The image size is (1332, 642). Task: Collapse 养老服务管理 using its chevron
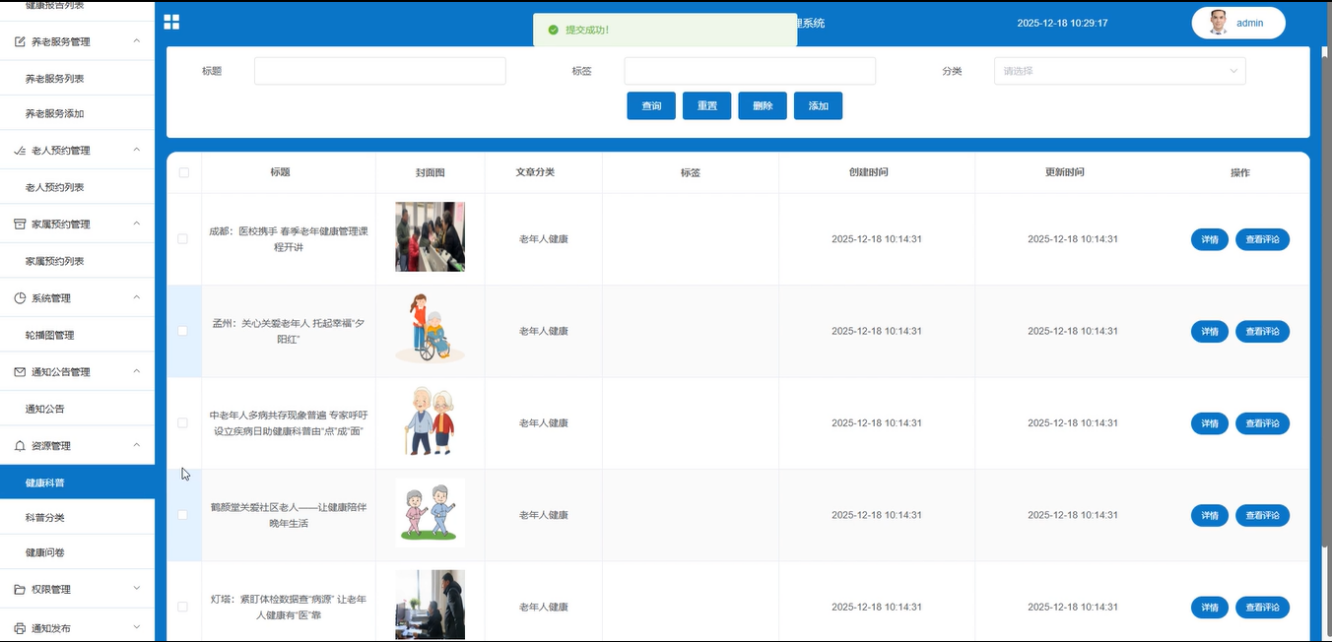[x=137, y=42]
